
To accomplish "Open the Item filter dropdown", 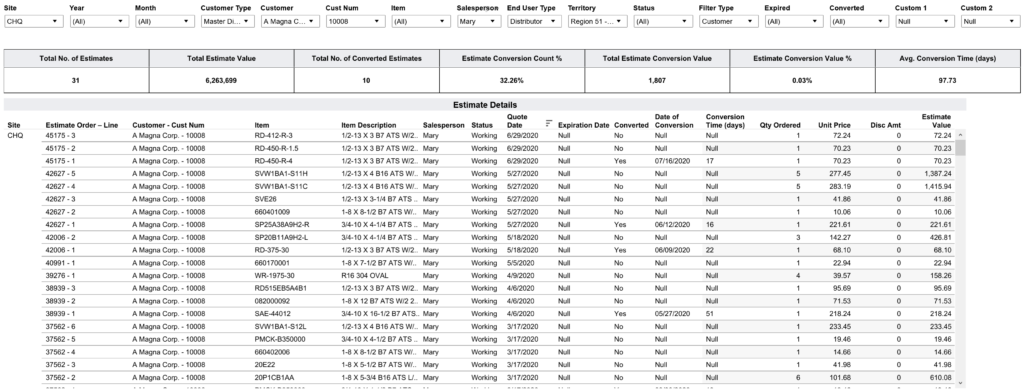I will coord(421,22).
